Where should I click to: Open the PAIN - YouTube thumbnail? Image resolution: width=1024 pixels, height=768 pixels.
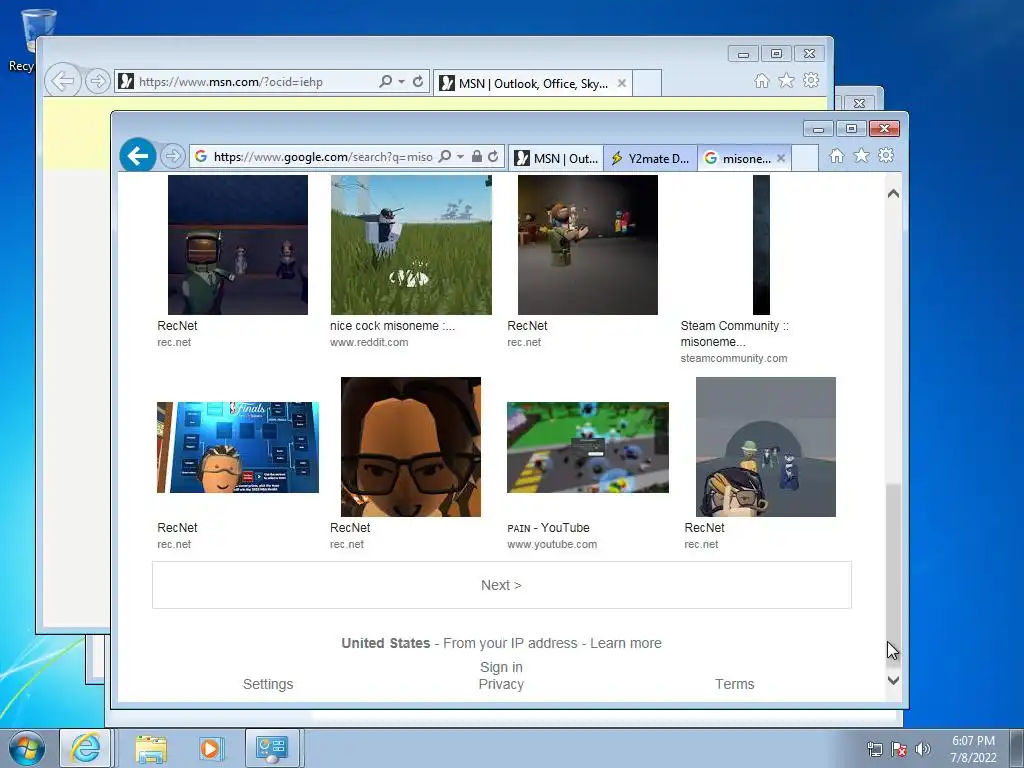(x=588, y=447)
